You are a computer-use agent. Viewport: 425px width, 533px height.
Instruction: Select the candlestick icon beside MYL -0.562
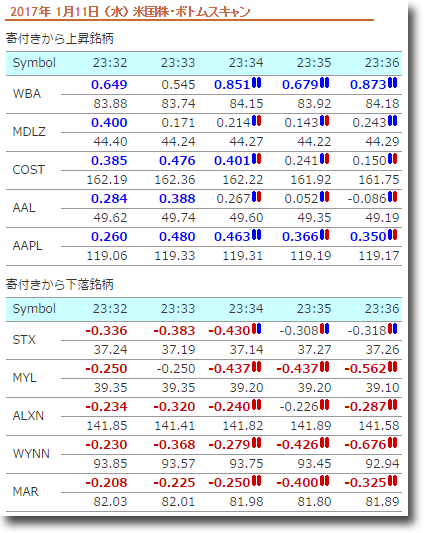point(392,367)
